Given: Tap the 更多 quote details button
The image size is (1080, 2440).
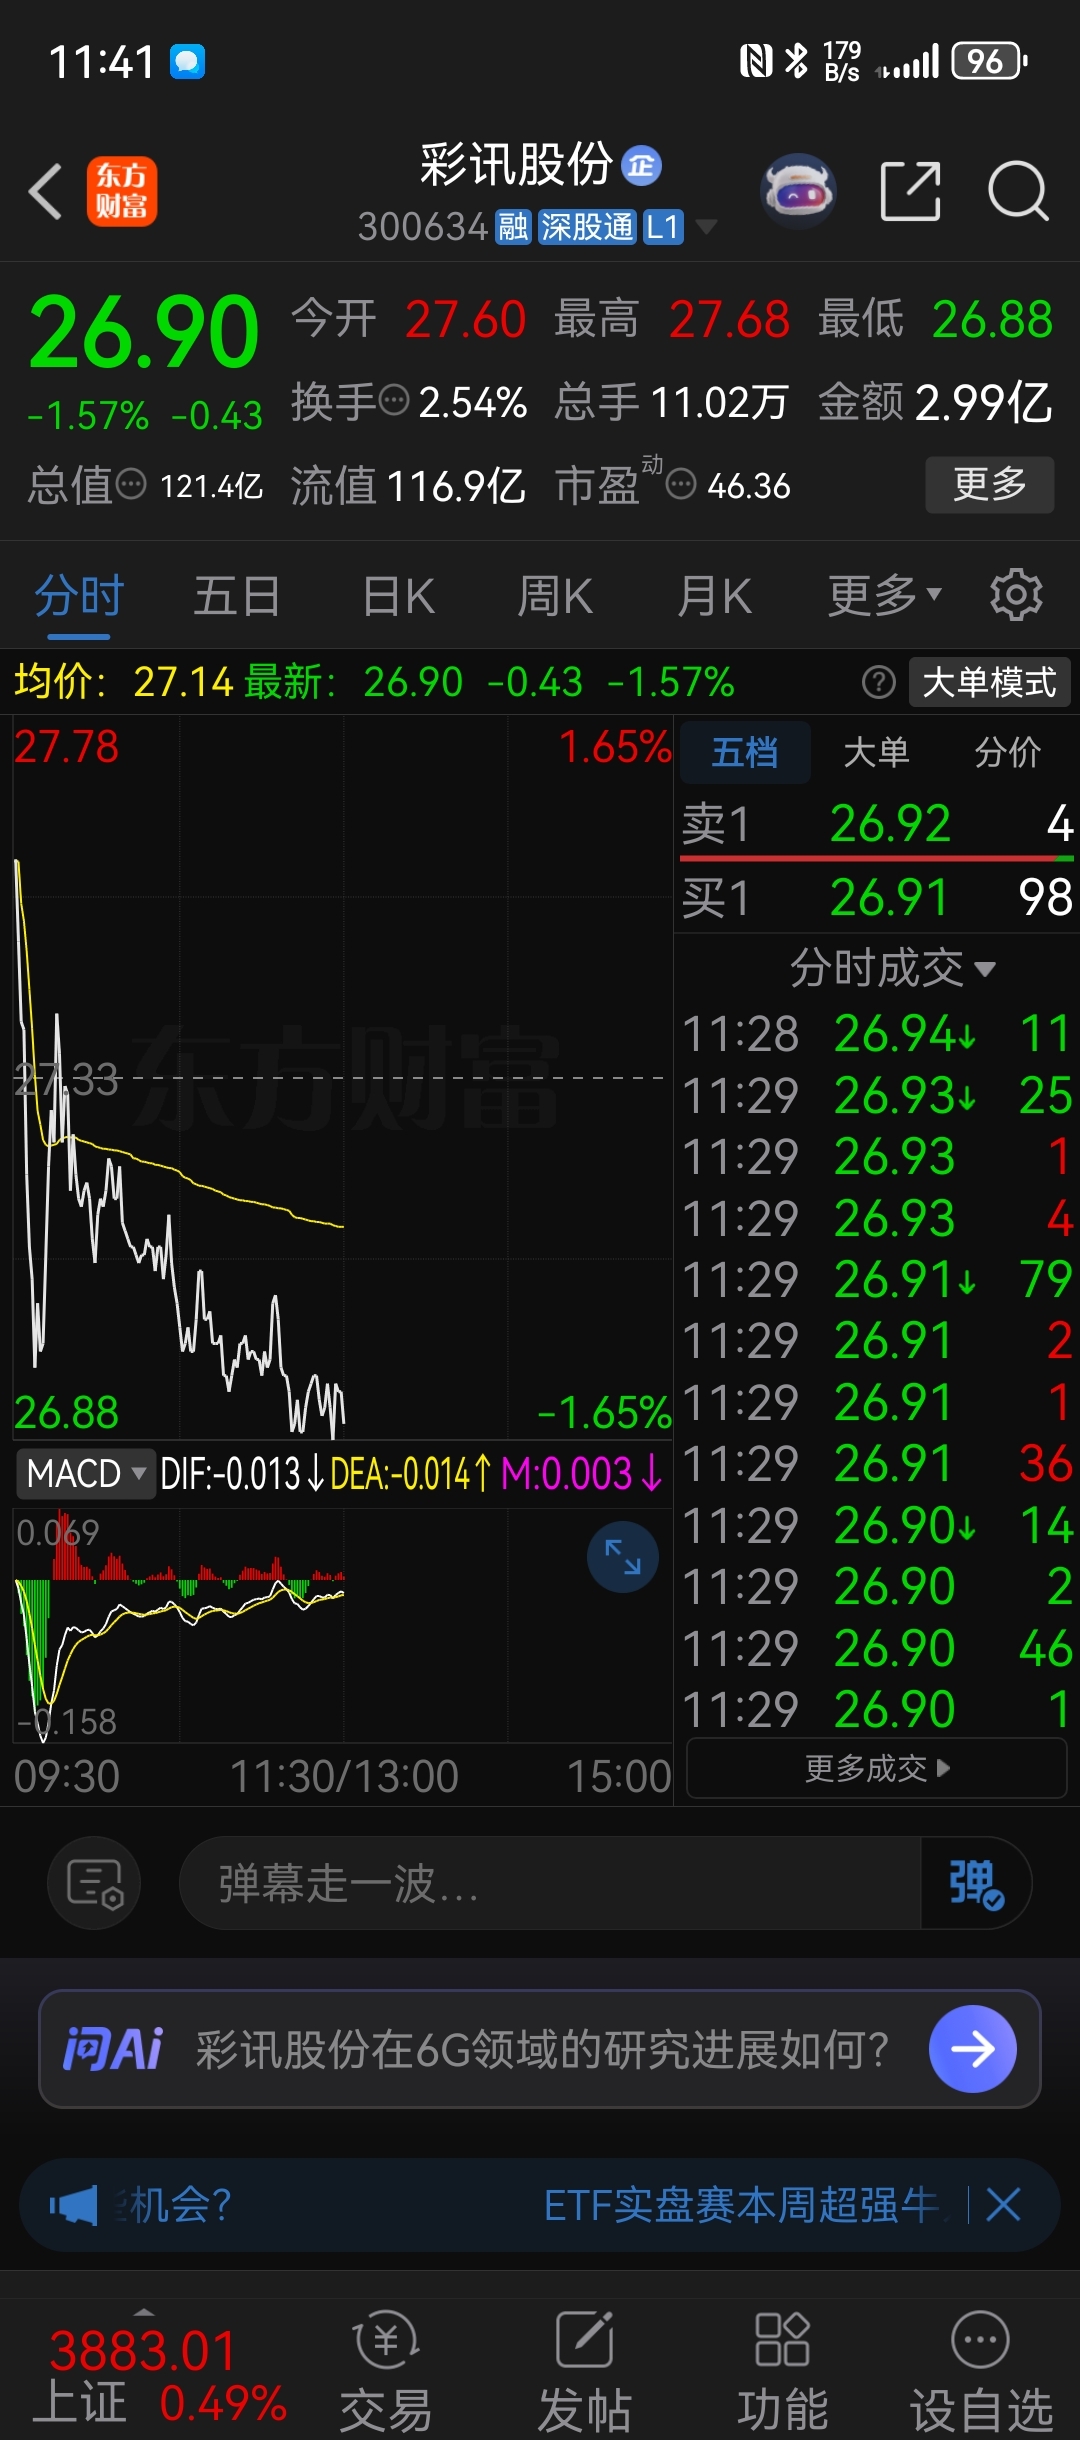Looking at the screenshot, I should (x=989, y=484).
